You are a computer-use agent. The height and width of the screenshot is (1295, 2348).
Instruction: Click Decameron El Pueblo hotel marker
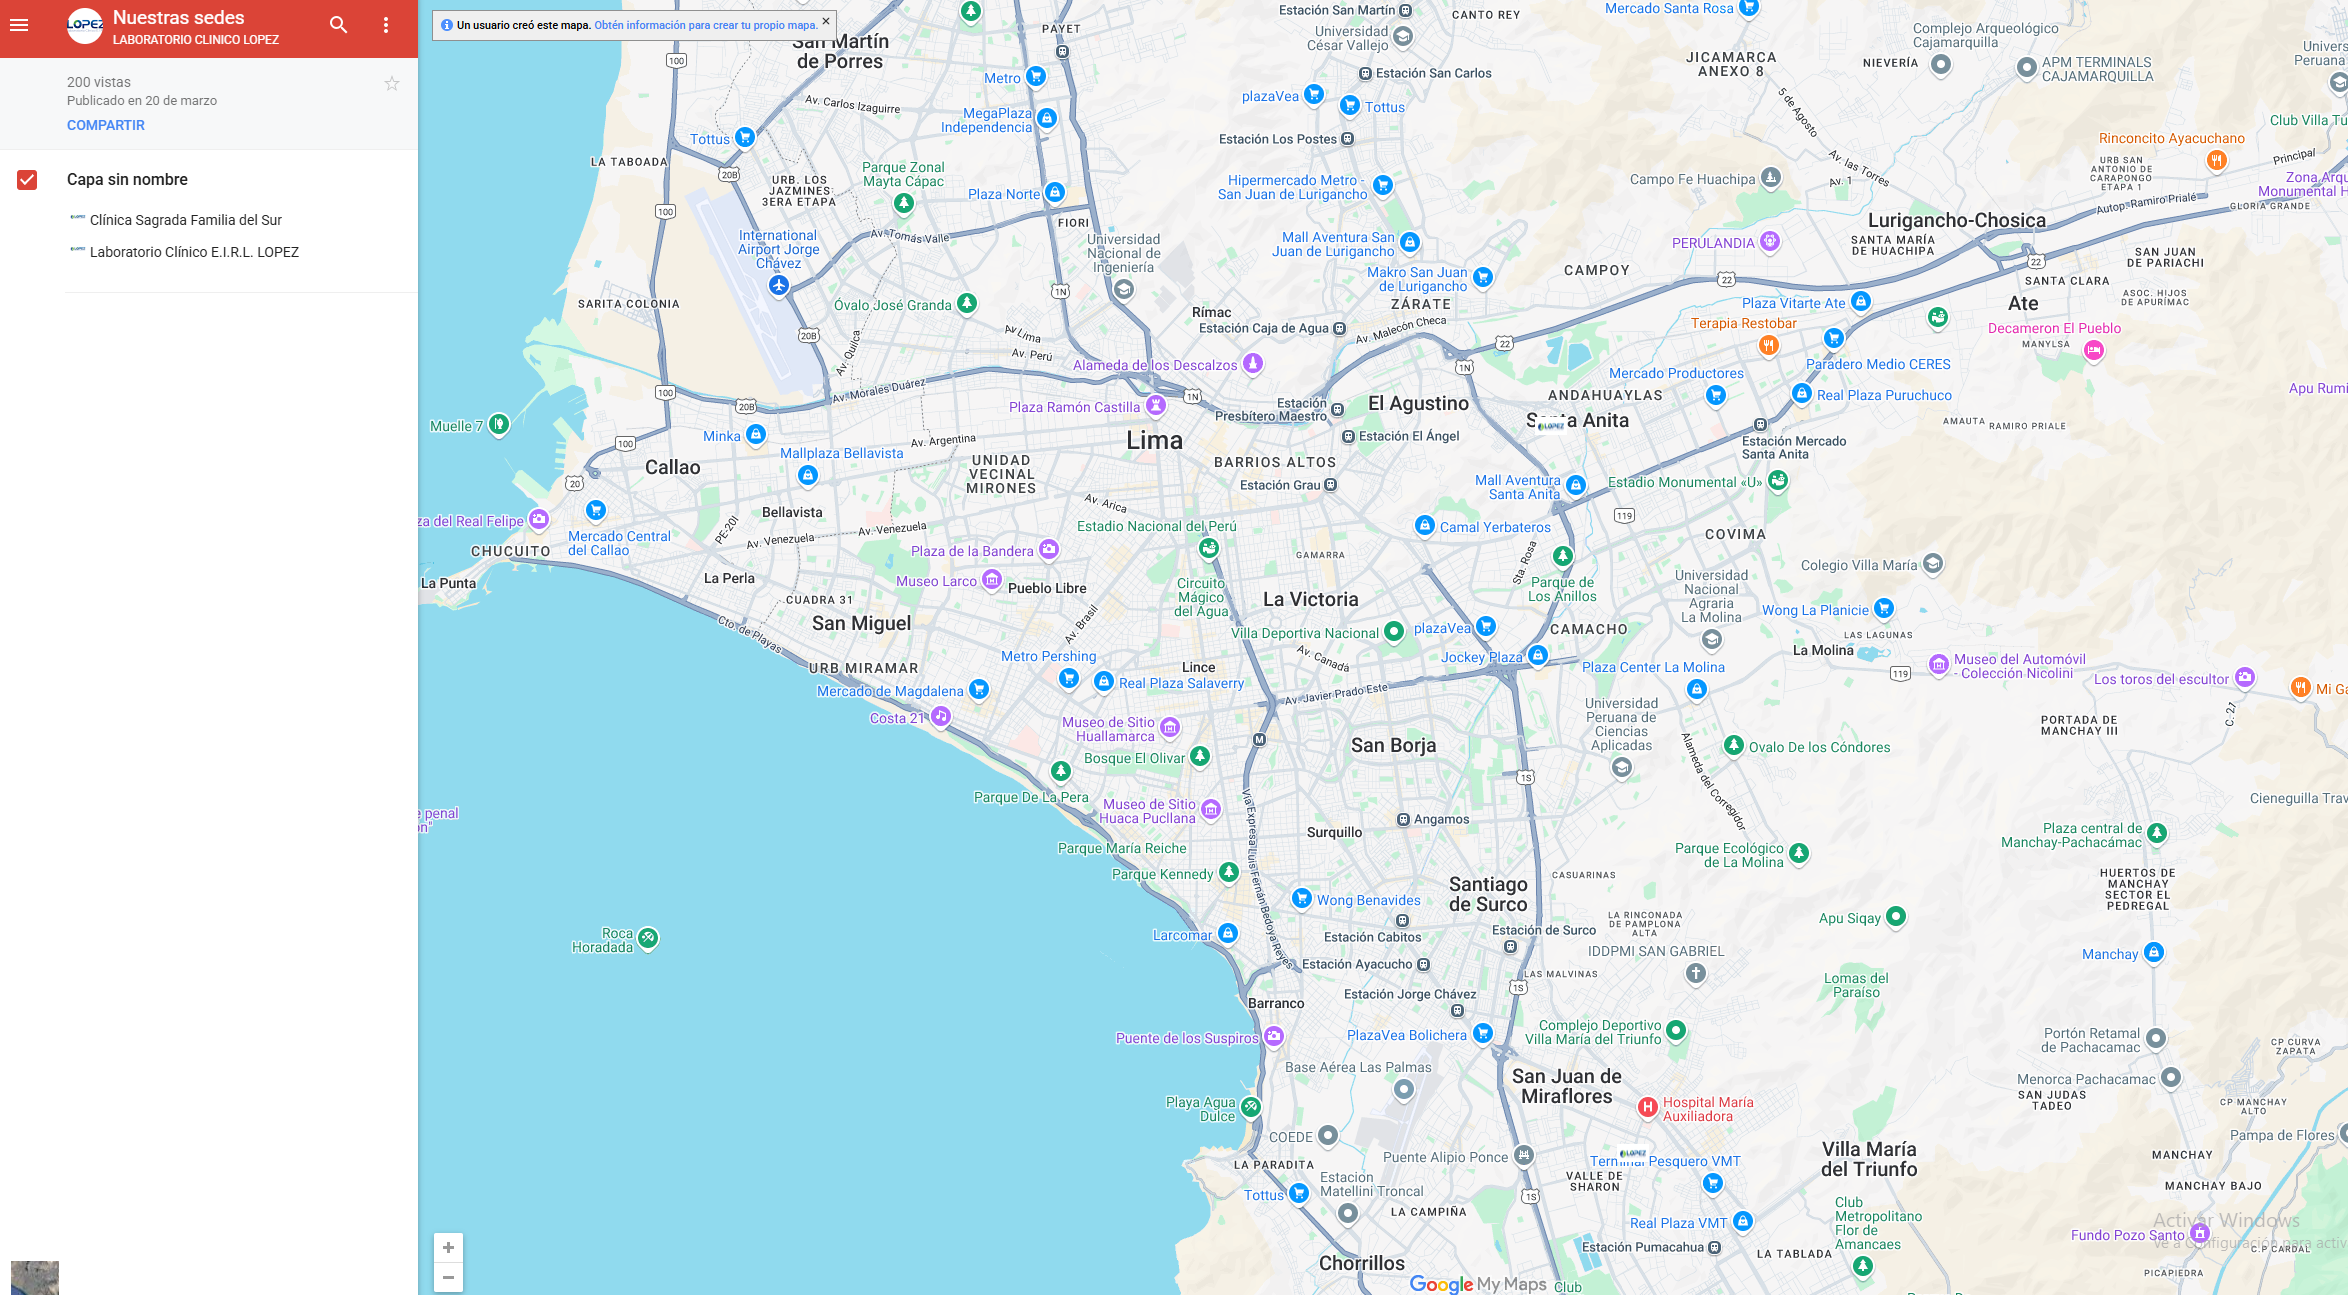pos(2093,350)
